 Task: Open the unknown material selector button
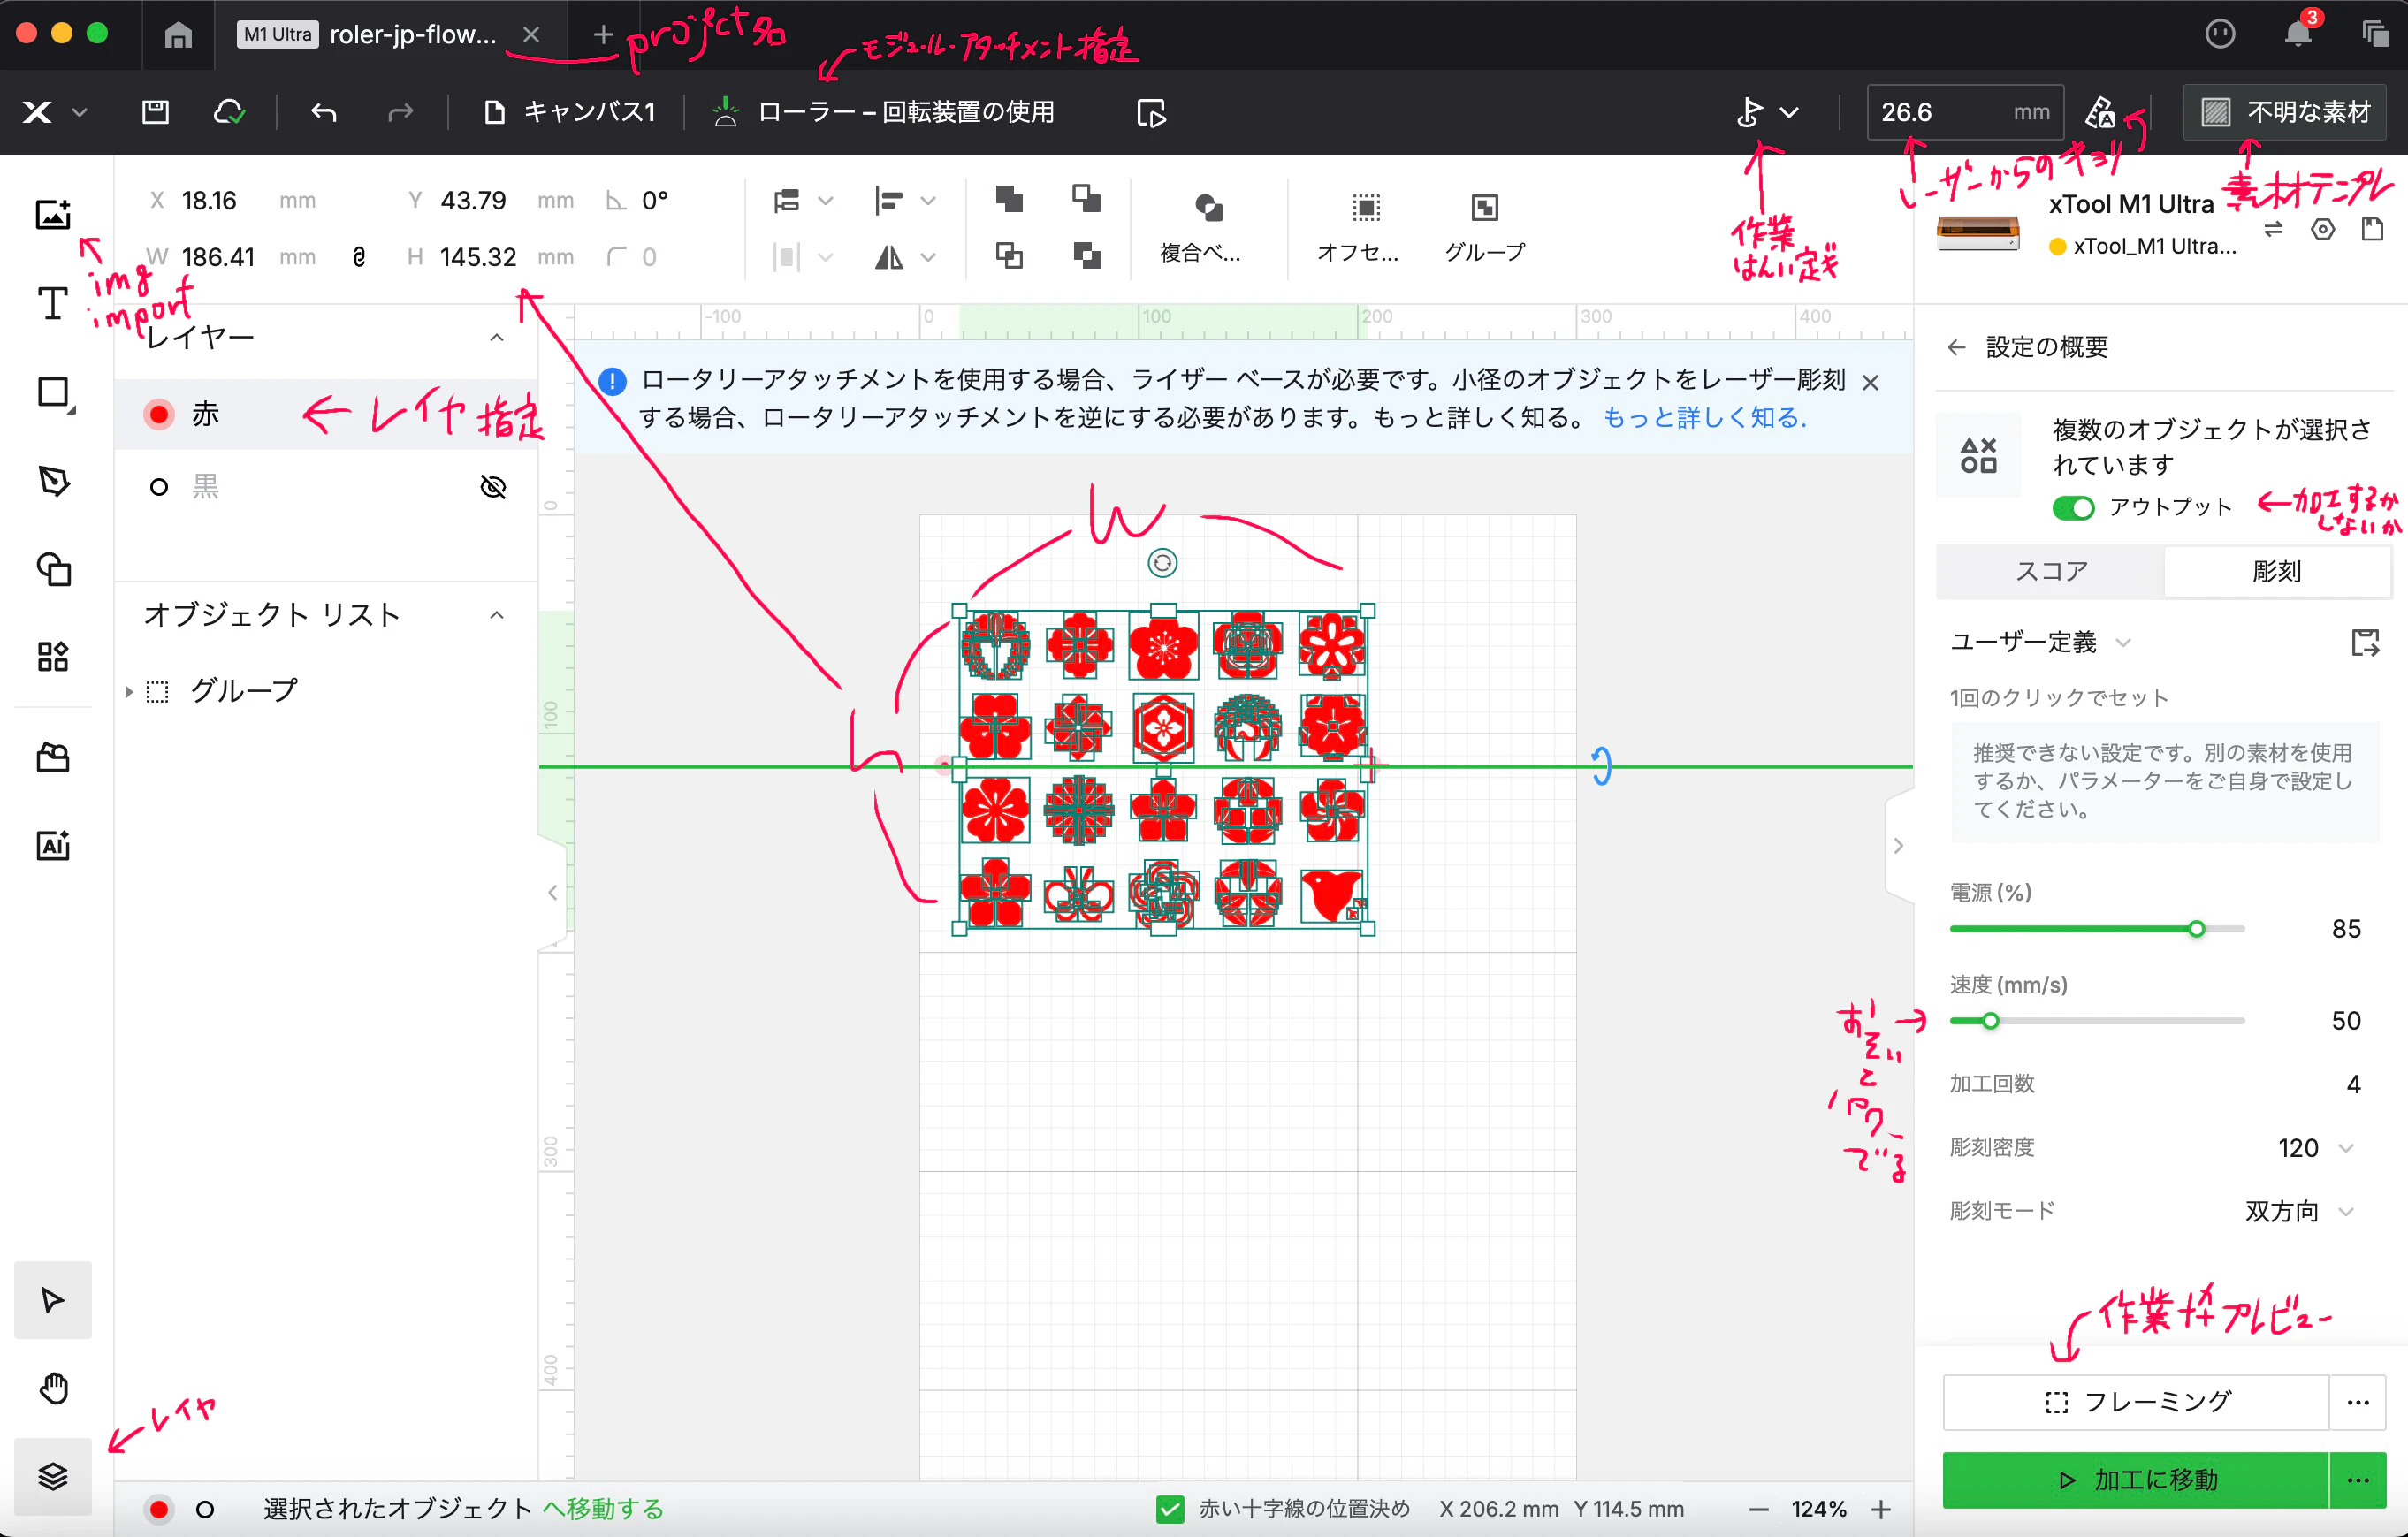click(x=2285, y=112)
